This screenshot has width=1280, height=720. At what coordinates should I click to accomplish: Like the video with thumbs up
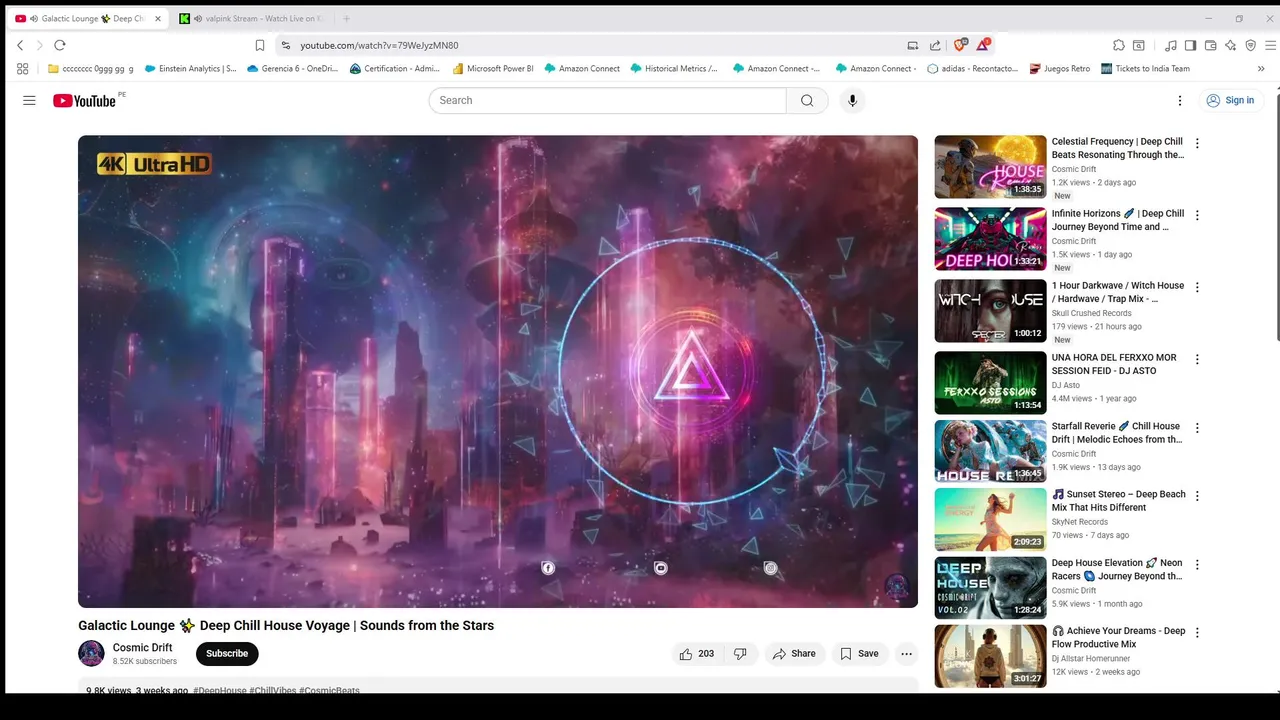point(696,654)
